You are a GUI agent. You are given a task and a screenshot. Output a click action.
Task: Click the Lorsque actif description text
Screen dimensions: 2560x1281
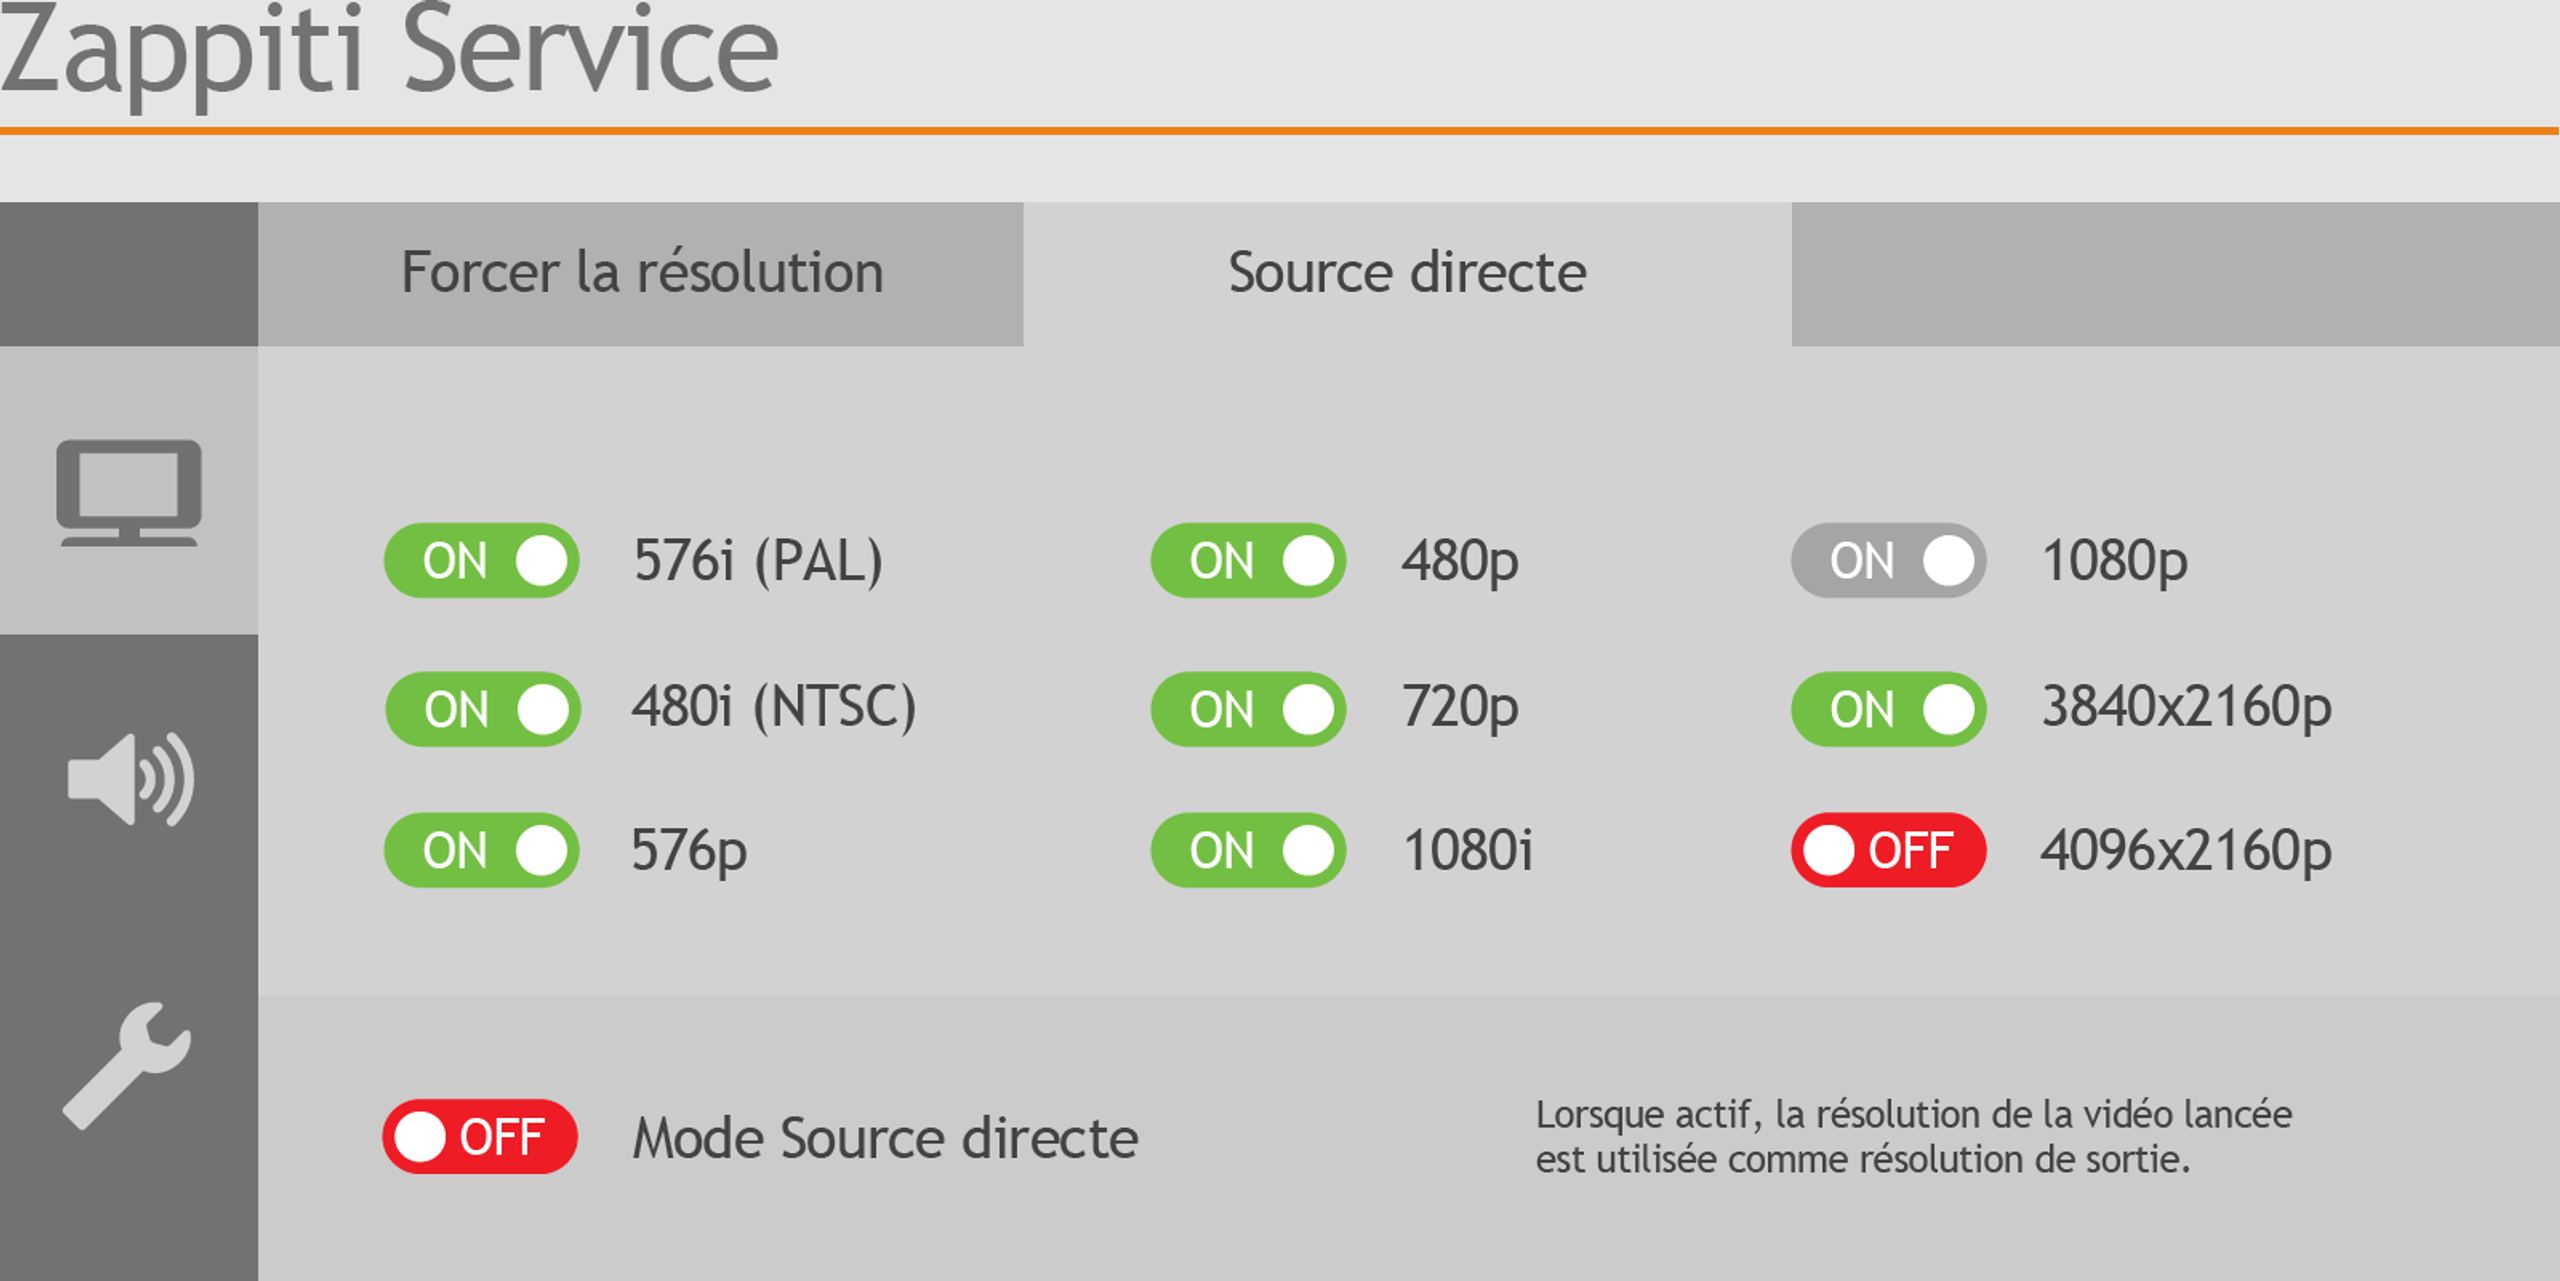tap(1913, 1137)
